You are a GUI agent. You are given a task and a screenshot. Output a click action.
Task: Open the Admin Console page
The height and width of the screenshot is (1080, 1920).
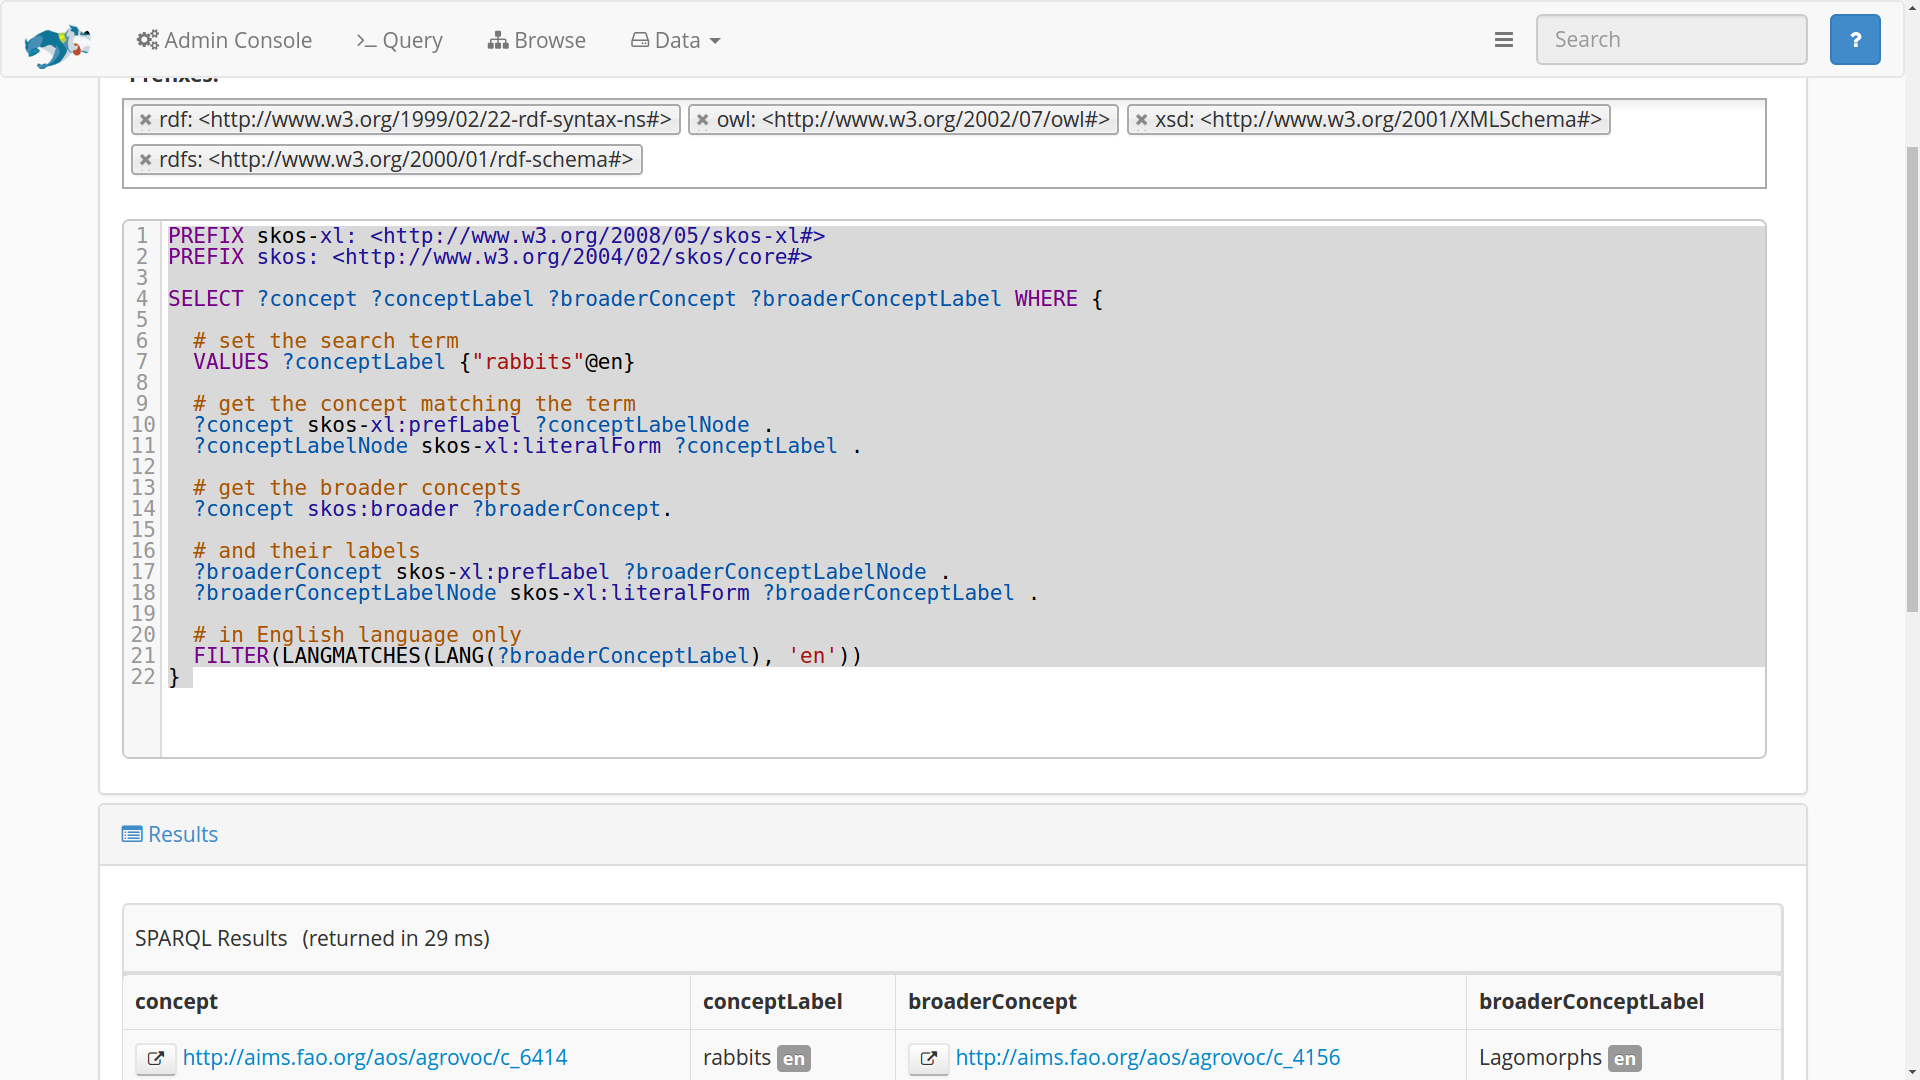coord(225,40)
